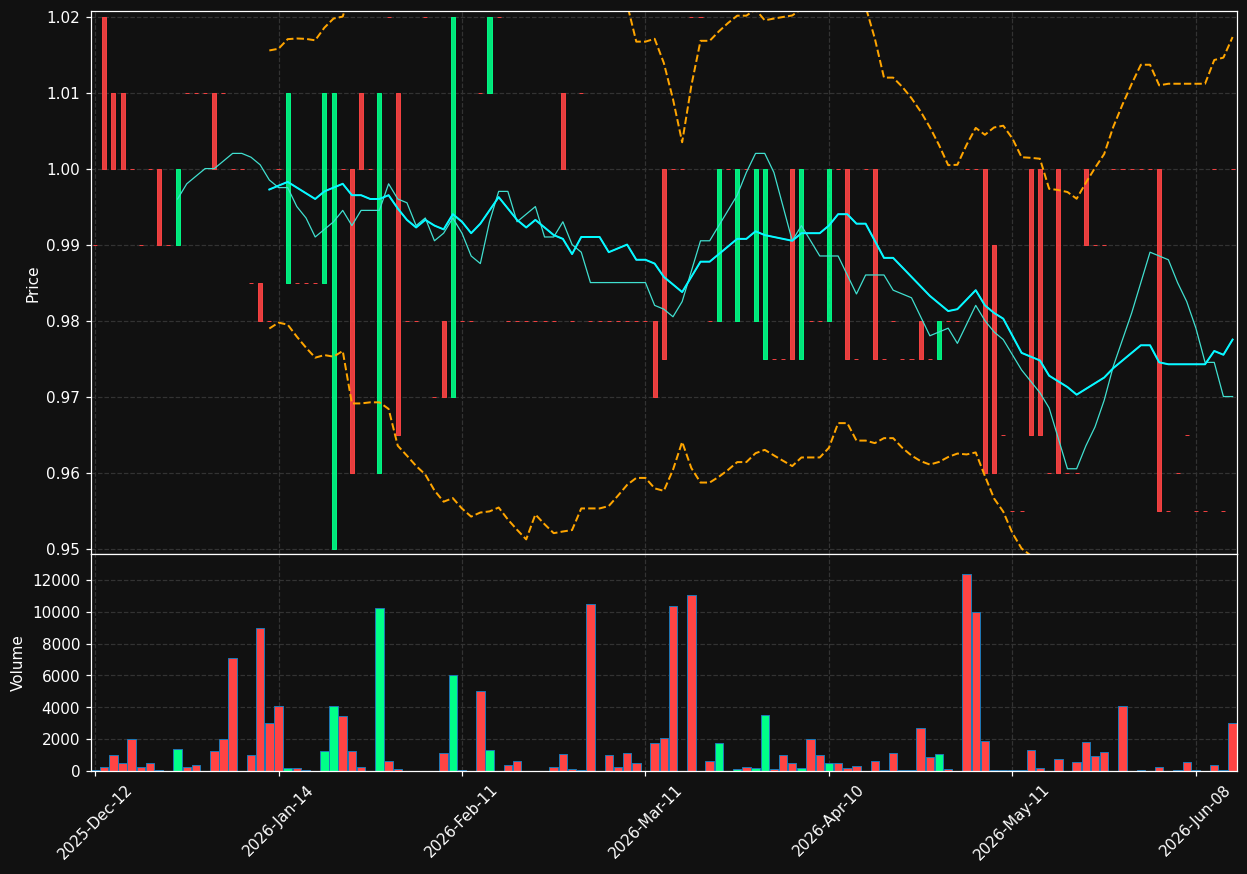Click the 4000 volume tick label
This screenshot has width=1247, height=874.
pyautogui.click(x=63, y=708)
